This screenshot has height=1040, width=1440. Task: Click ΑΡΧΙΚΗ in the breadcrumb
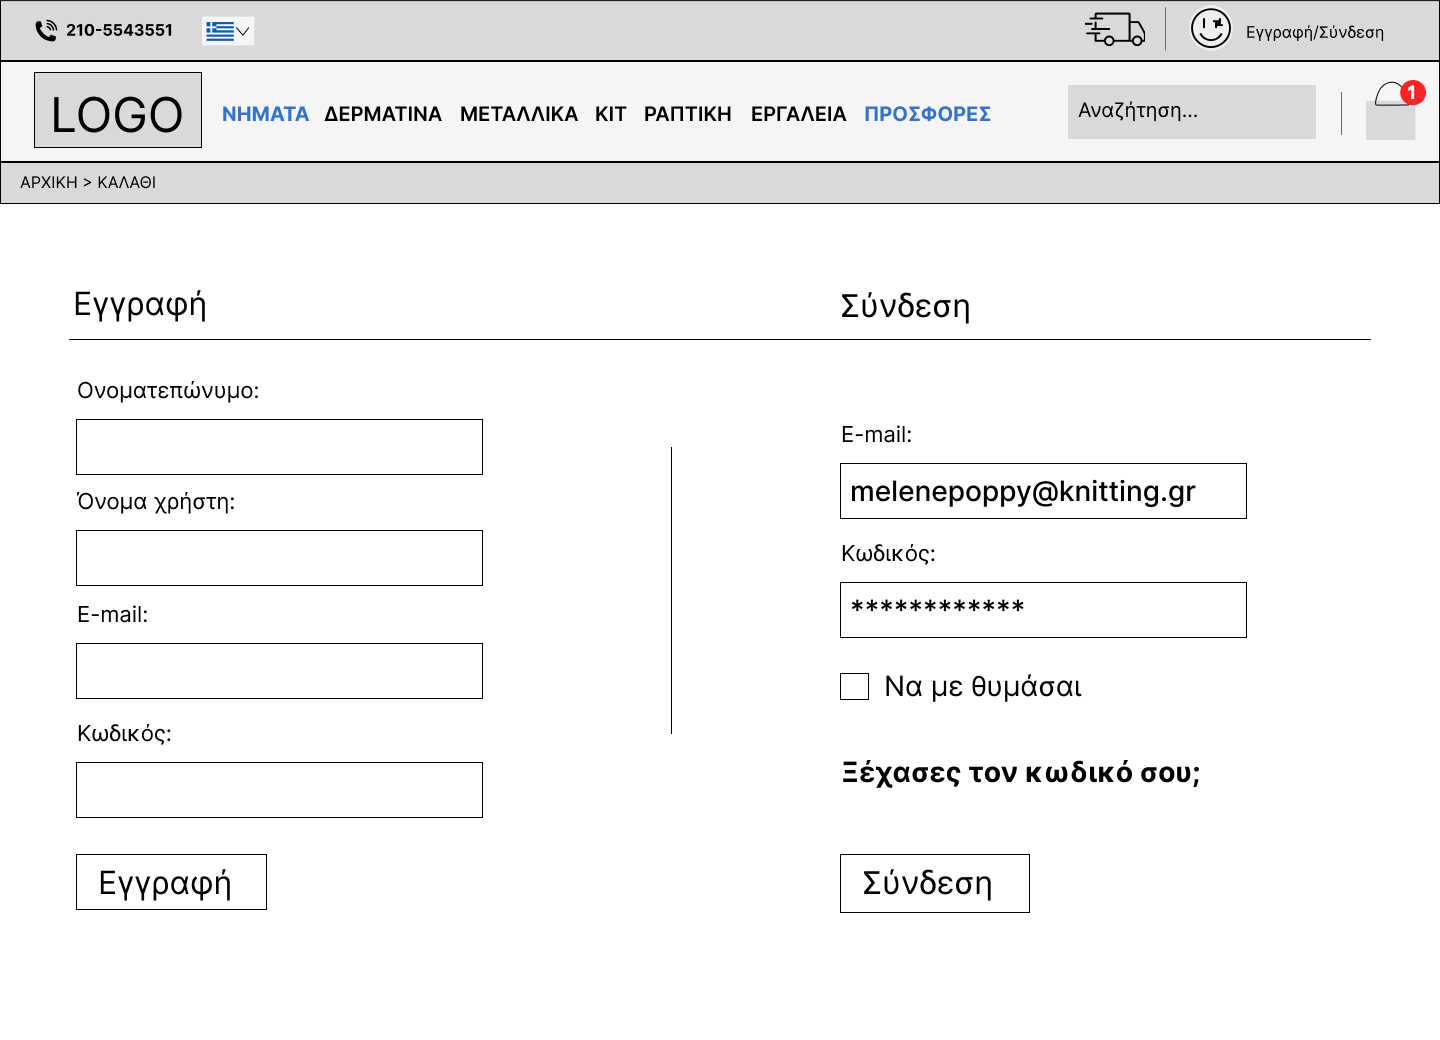[x=48, y=182]
